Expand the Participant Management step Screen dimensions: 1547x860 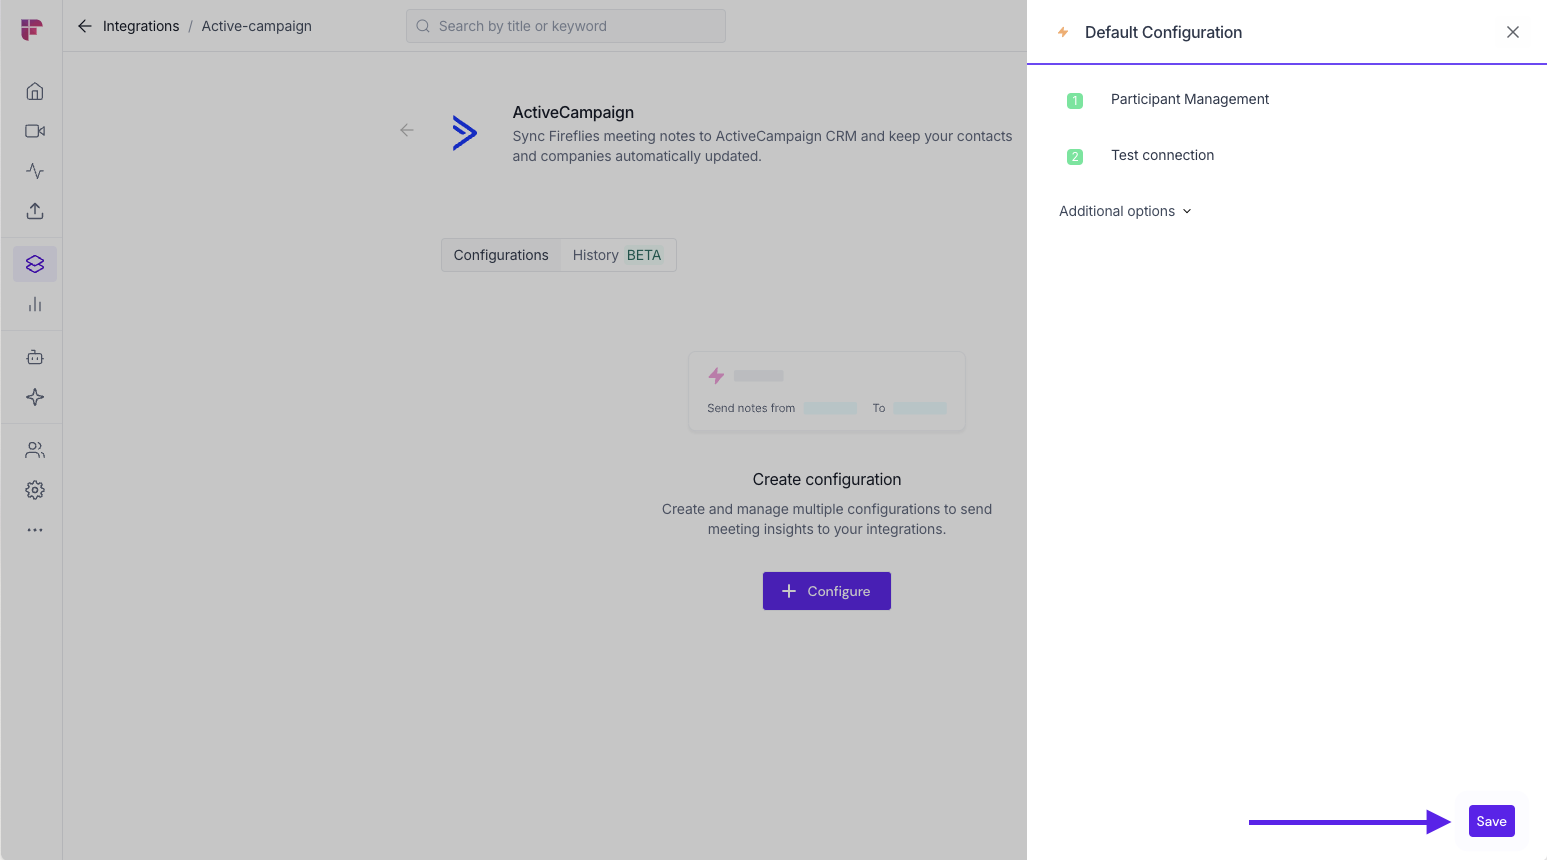[x=1189, y=99]
